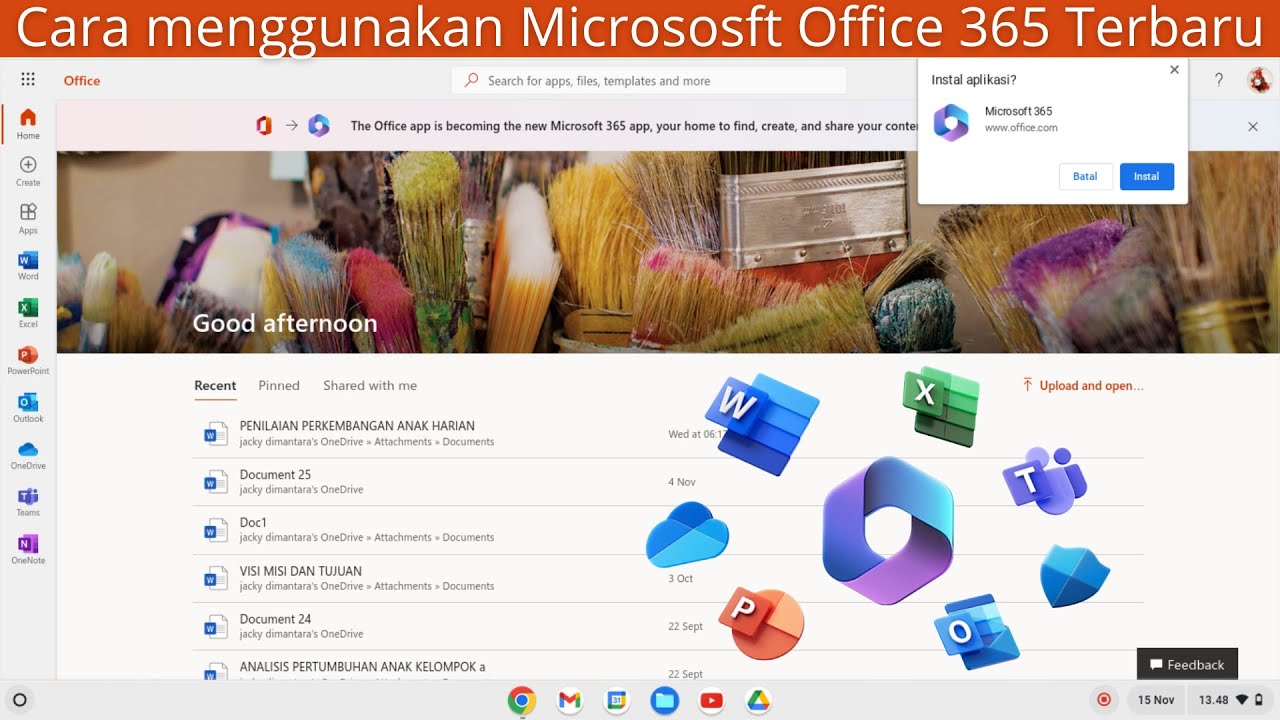Open the ChromeOS launcher circle button
This screenshot has width=1280, height=720.
19,700
